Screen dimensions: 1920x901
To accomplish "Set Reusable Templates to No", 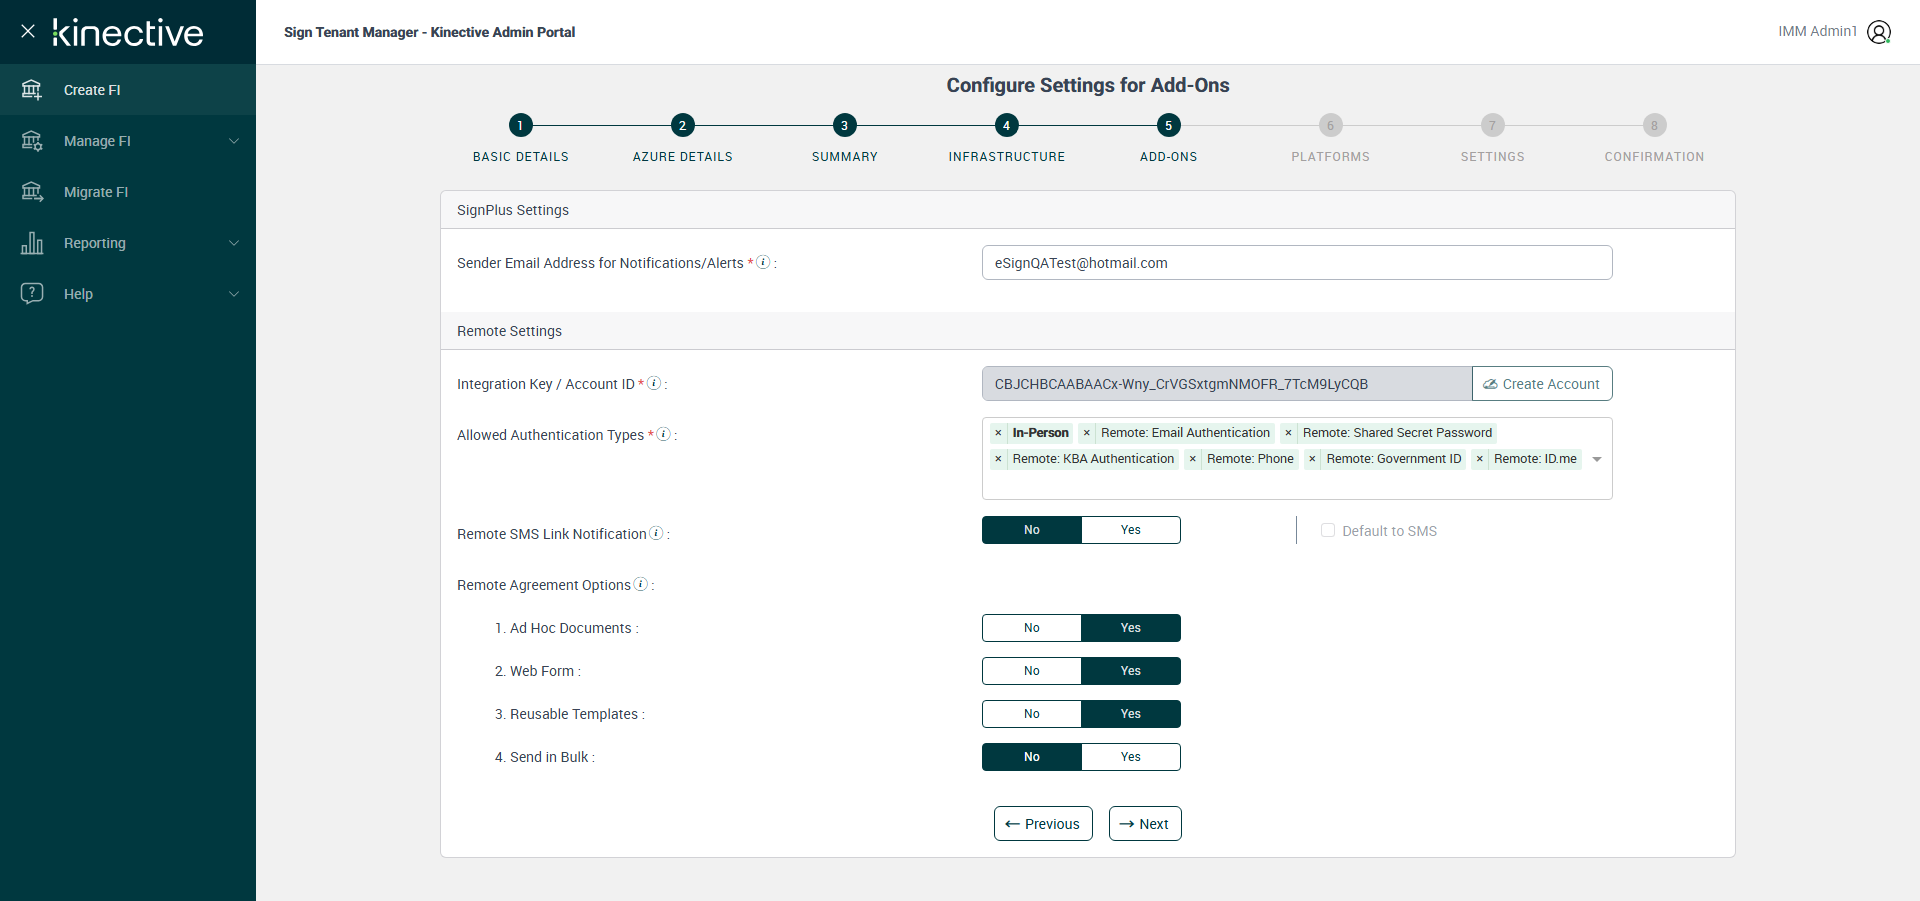I will click(x=1032, y=714).
